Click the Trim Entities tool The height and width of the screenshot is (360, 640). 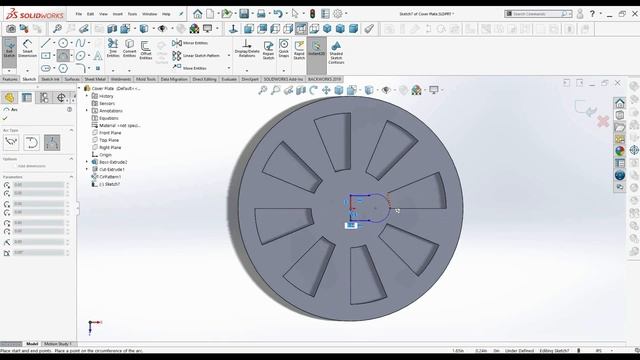pyautogui.click(x=113, y=49)
